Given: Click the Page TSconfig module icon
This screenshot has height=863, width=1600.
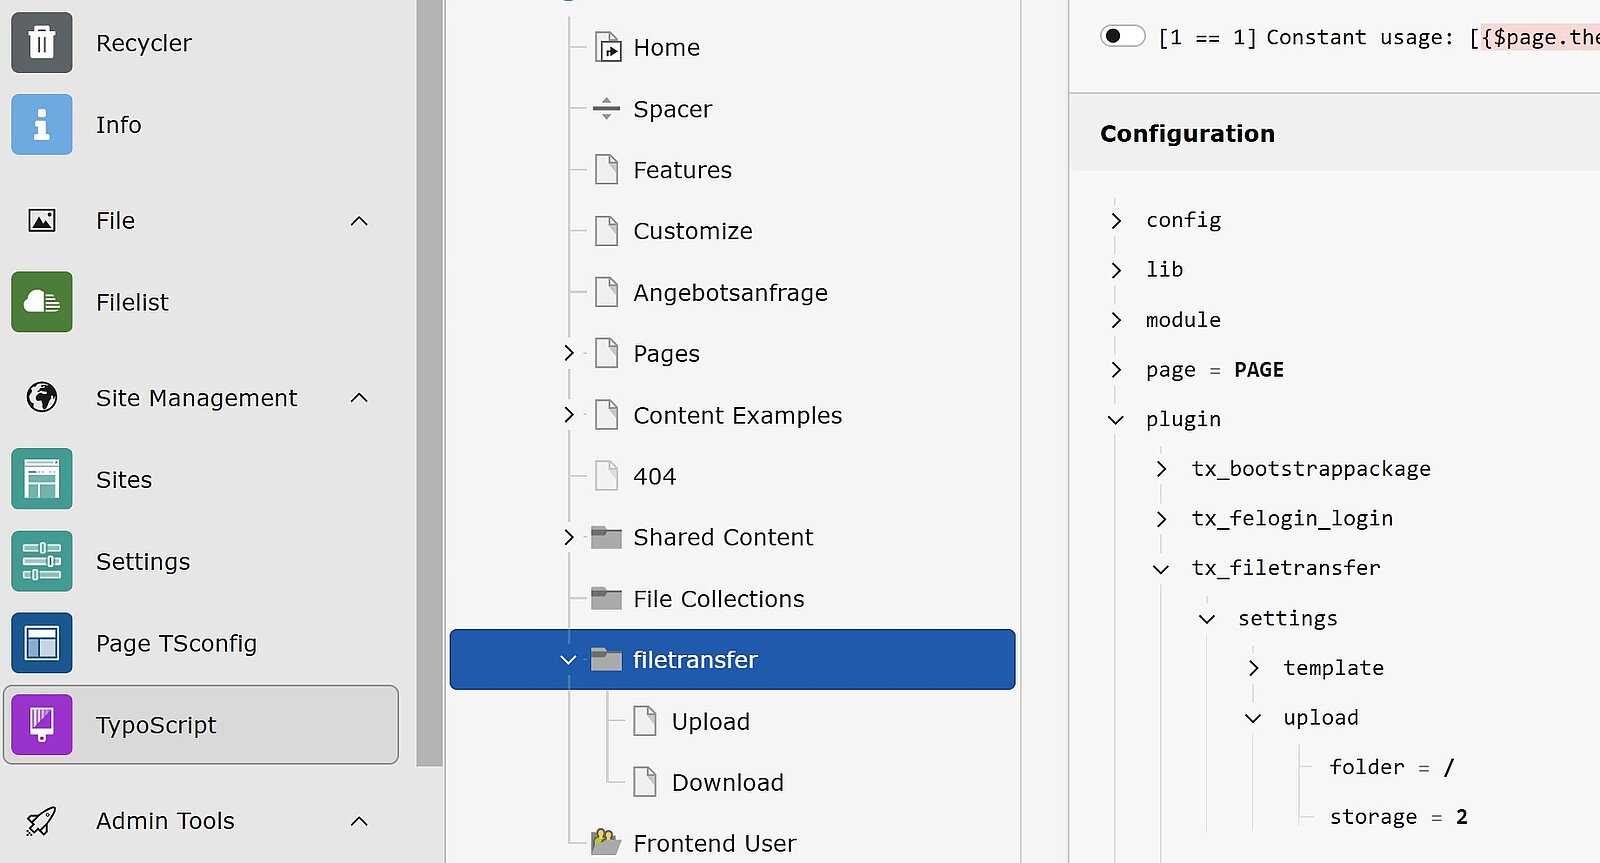Looking at the screenshot, I should click(x=42, y=643).
